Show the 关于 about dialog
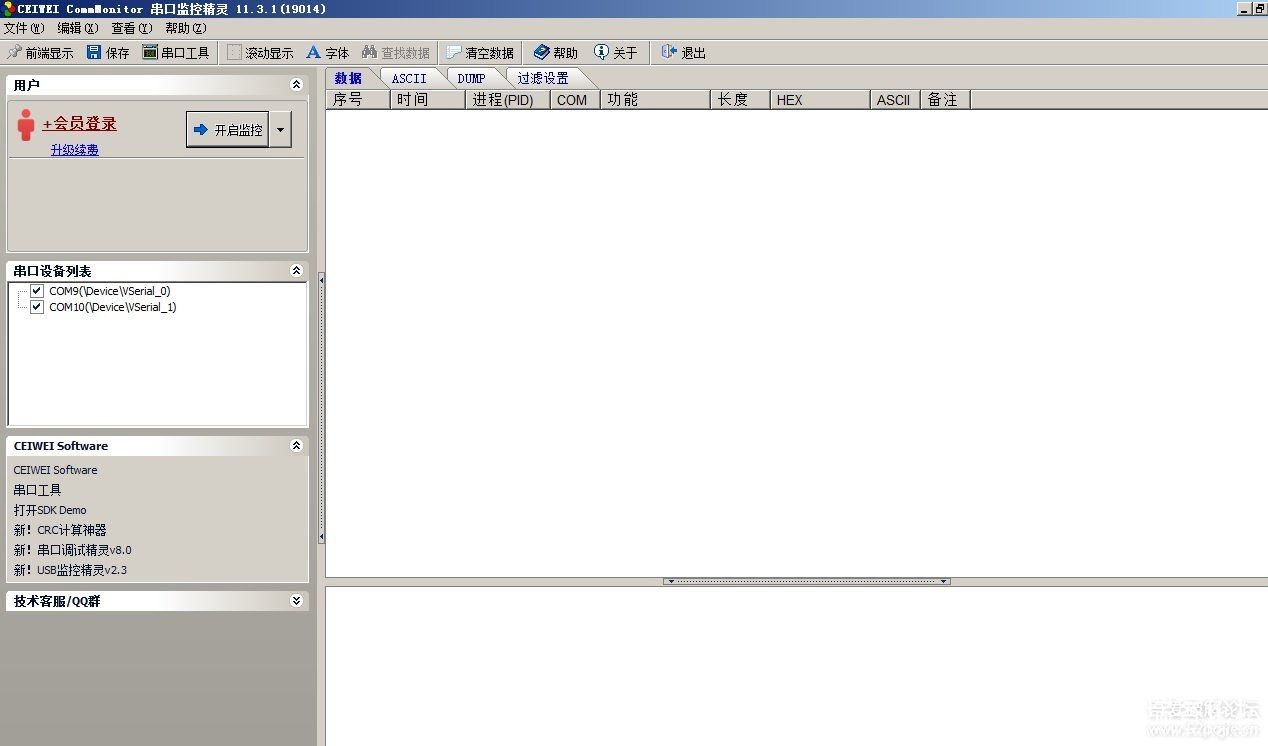Screen dimensions: 1268x746 point(615,52)
